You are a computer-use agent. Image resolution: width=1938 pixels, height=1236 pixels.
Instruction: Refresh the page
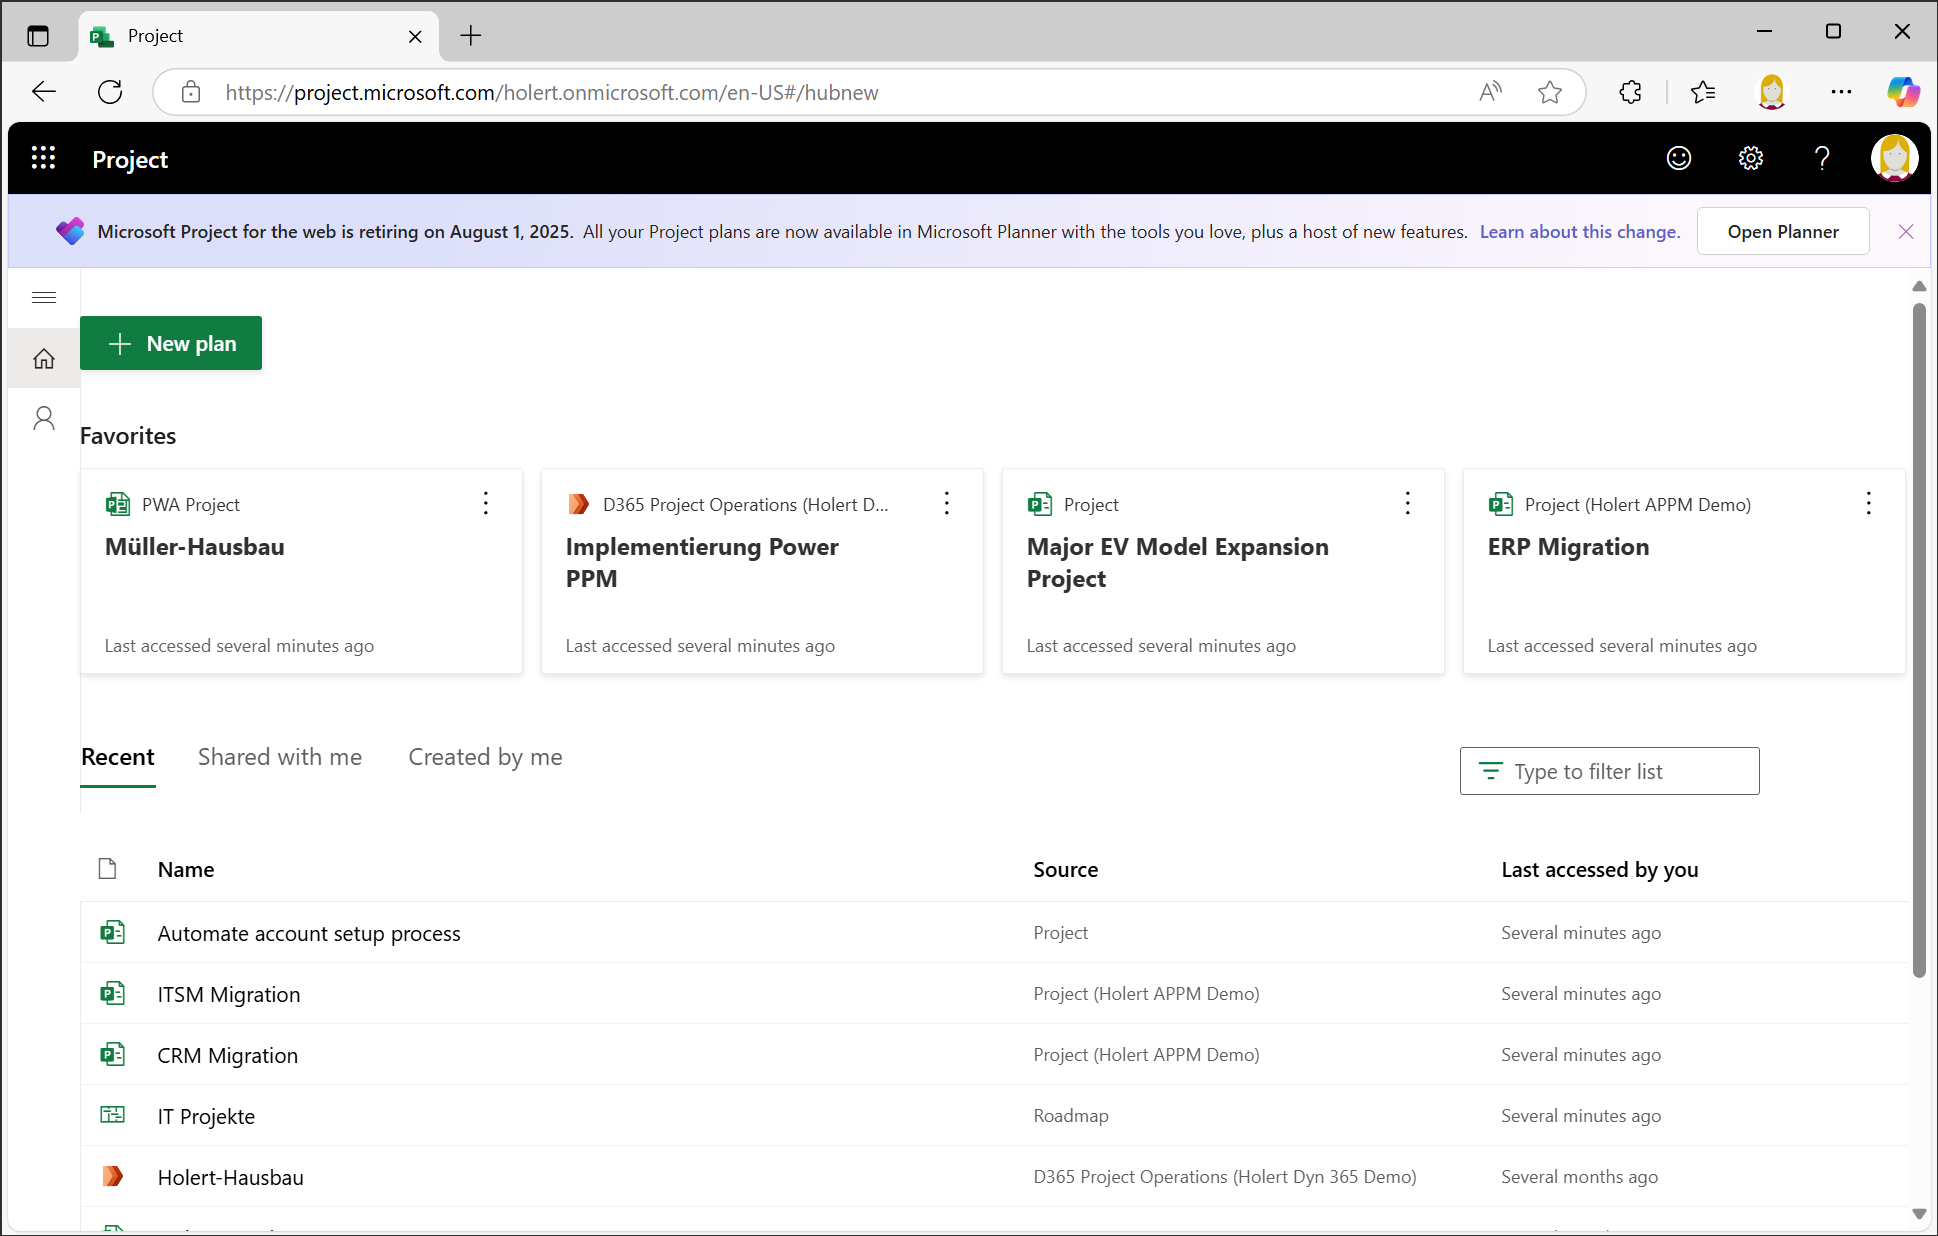[110, 92]
